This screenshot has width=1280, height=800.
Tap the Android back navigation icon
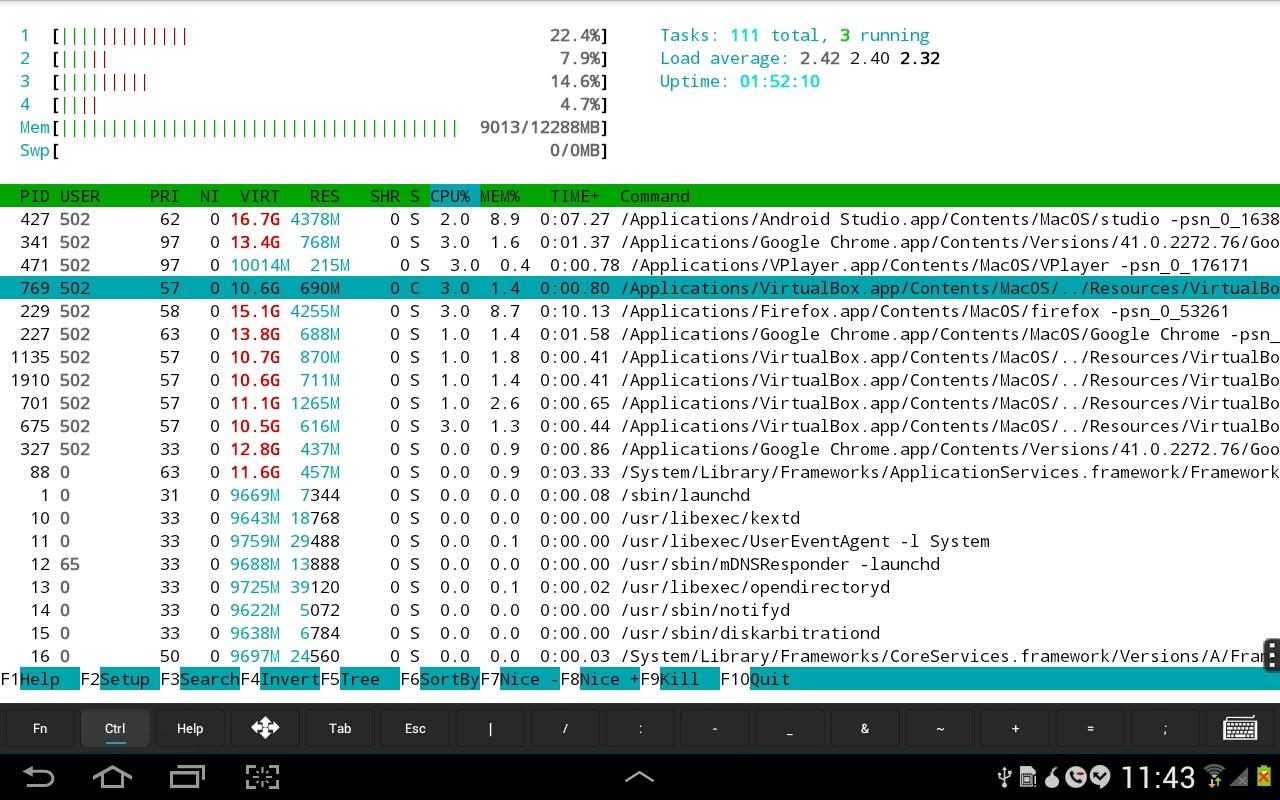tap(38, 777)
